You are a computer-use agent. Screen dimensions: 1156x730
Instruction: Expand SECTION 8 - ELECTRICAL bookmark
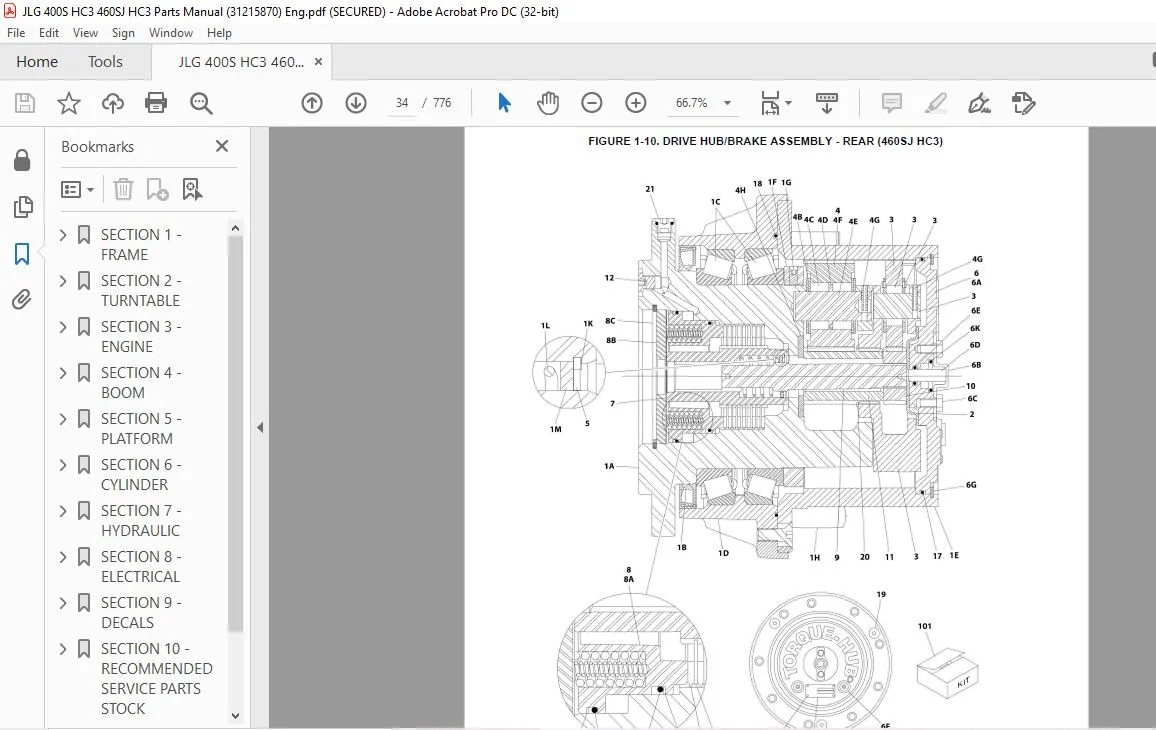(x=63, y=557)
